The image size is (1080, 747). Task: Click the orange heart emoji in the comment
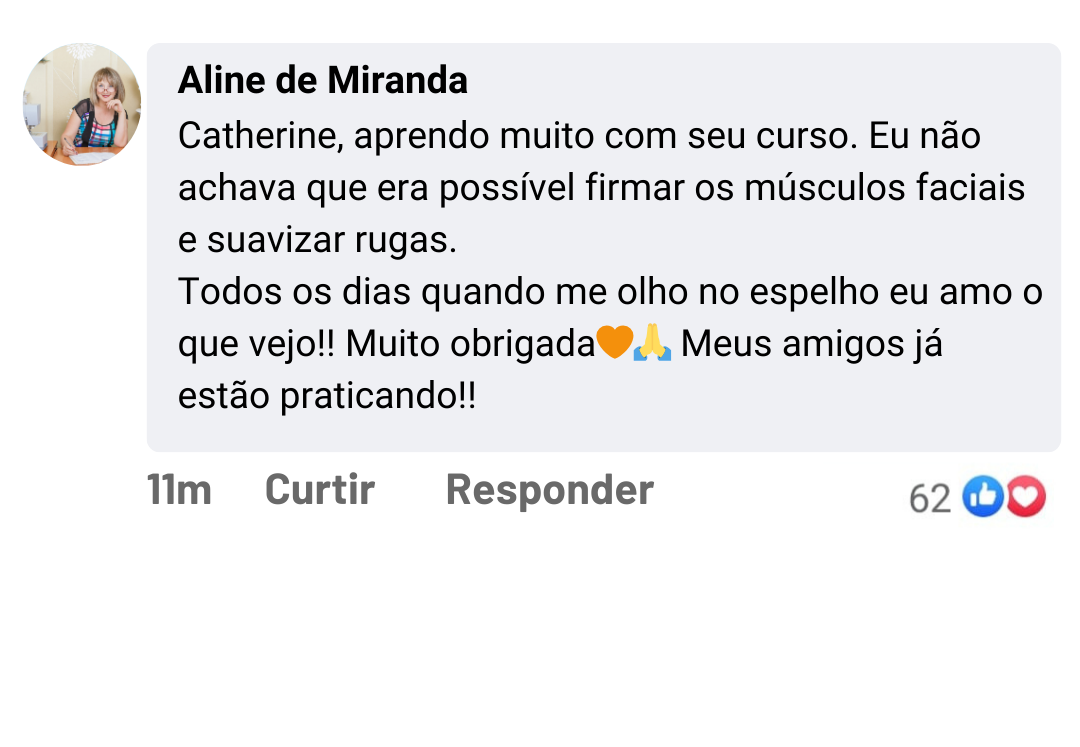[x=614, y=344]
